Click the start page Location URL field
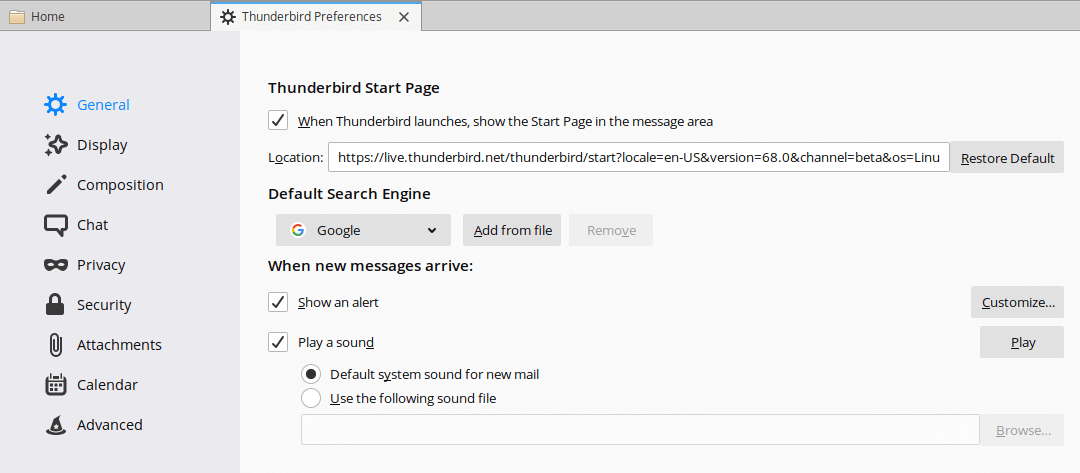Image resolution: width=1080 pixels, height=473 pixels. 639,158
